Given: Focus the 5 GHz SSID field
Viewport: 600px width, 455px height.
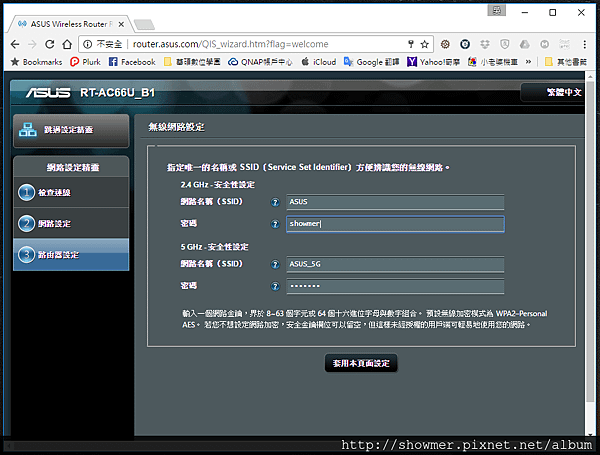Looking at the screenshot, I should (395, 264).
